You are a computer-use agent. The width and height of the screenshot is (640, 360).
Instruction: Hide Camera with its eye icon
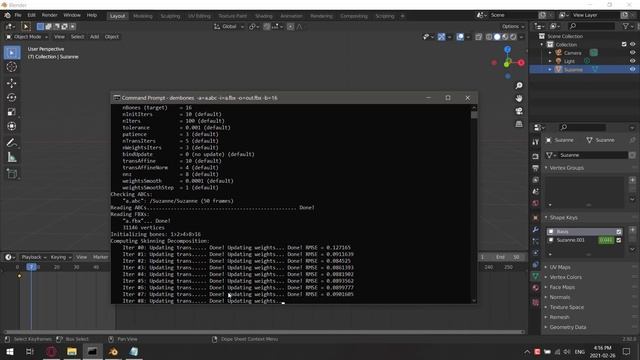[x=632, y=53]
